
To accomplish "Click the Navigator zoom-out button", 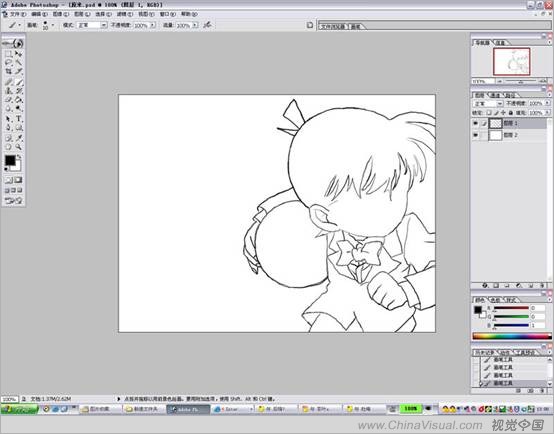I will tap(500, 81).
